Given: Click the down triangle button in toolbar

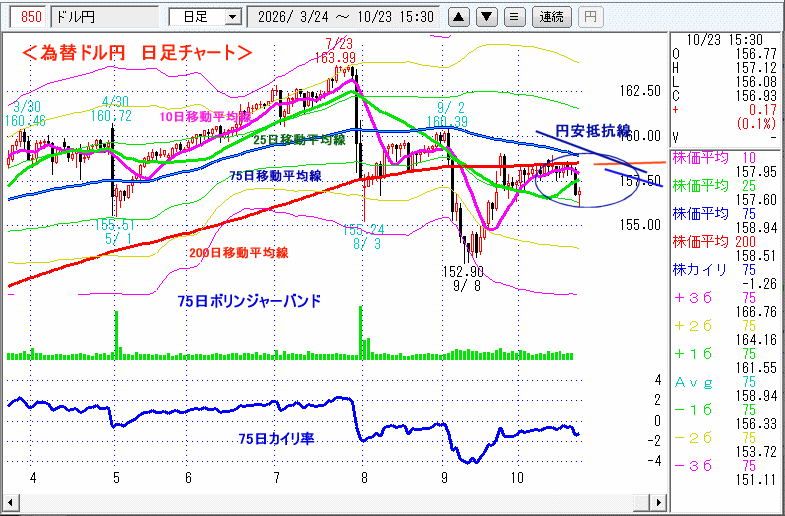Looking at the screenshot, I should (486, 17).
